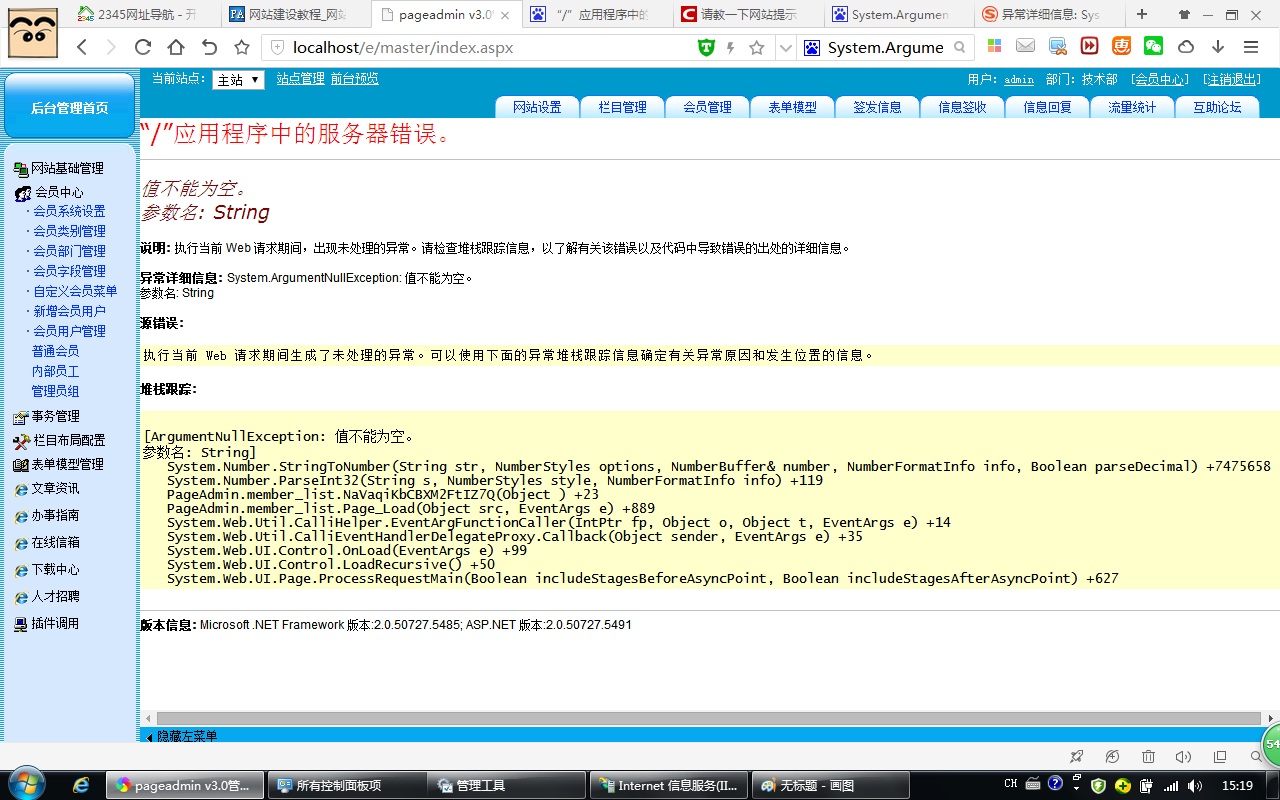Click the horizontal scrollbar under error page
The height and width of the screenshot is (800, 1280).
[700, 718]
